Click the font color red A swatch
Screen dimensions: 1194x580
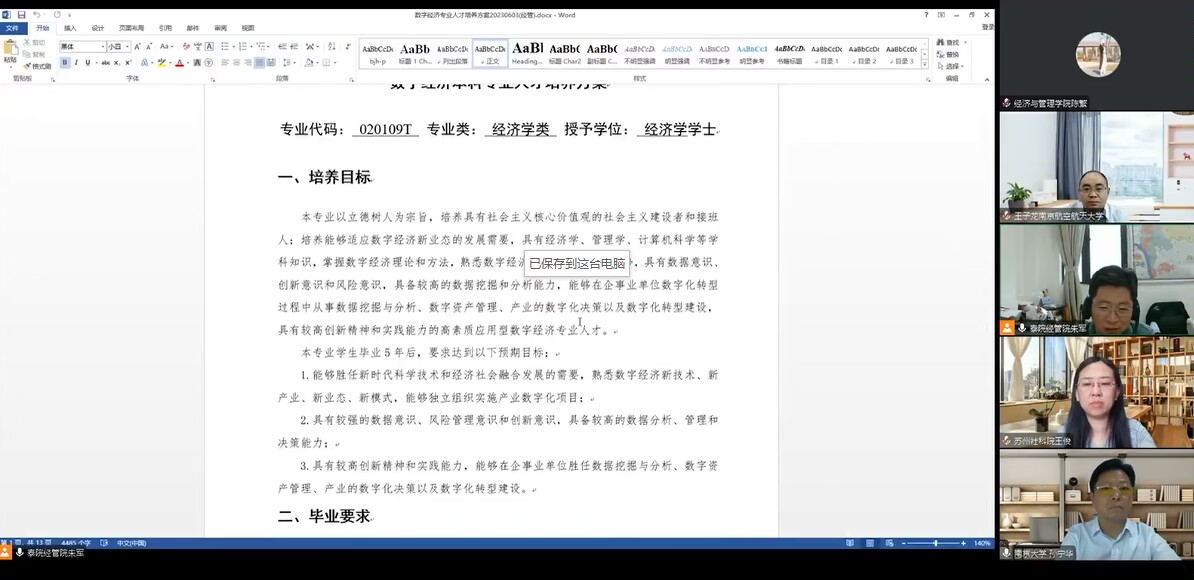tap(180, 63)
